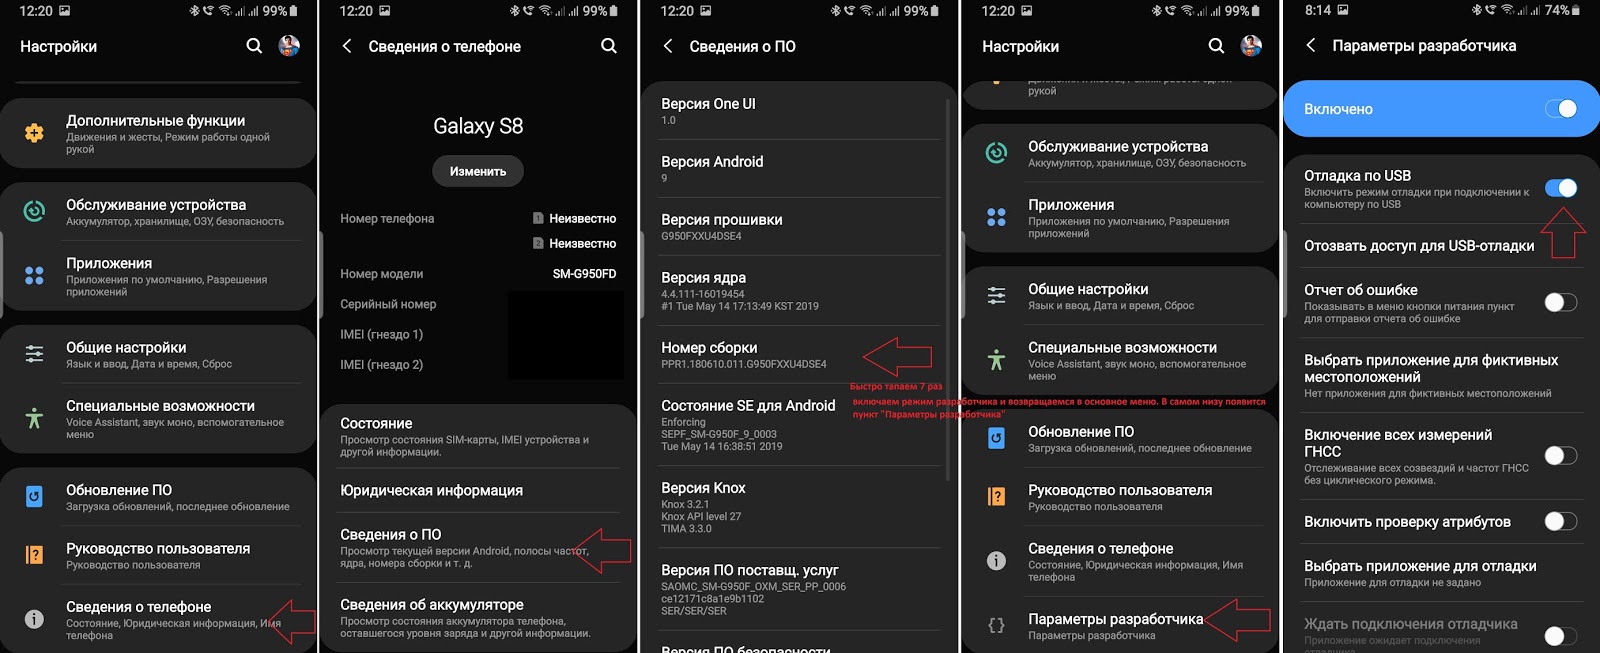Toggle Включение всех измерений ГНСС switch

point(1561,455)
